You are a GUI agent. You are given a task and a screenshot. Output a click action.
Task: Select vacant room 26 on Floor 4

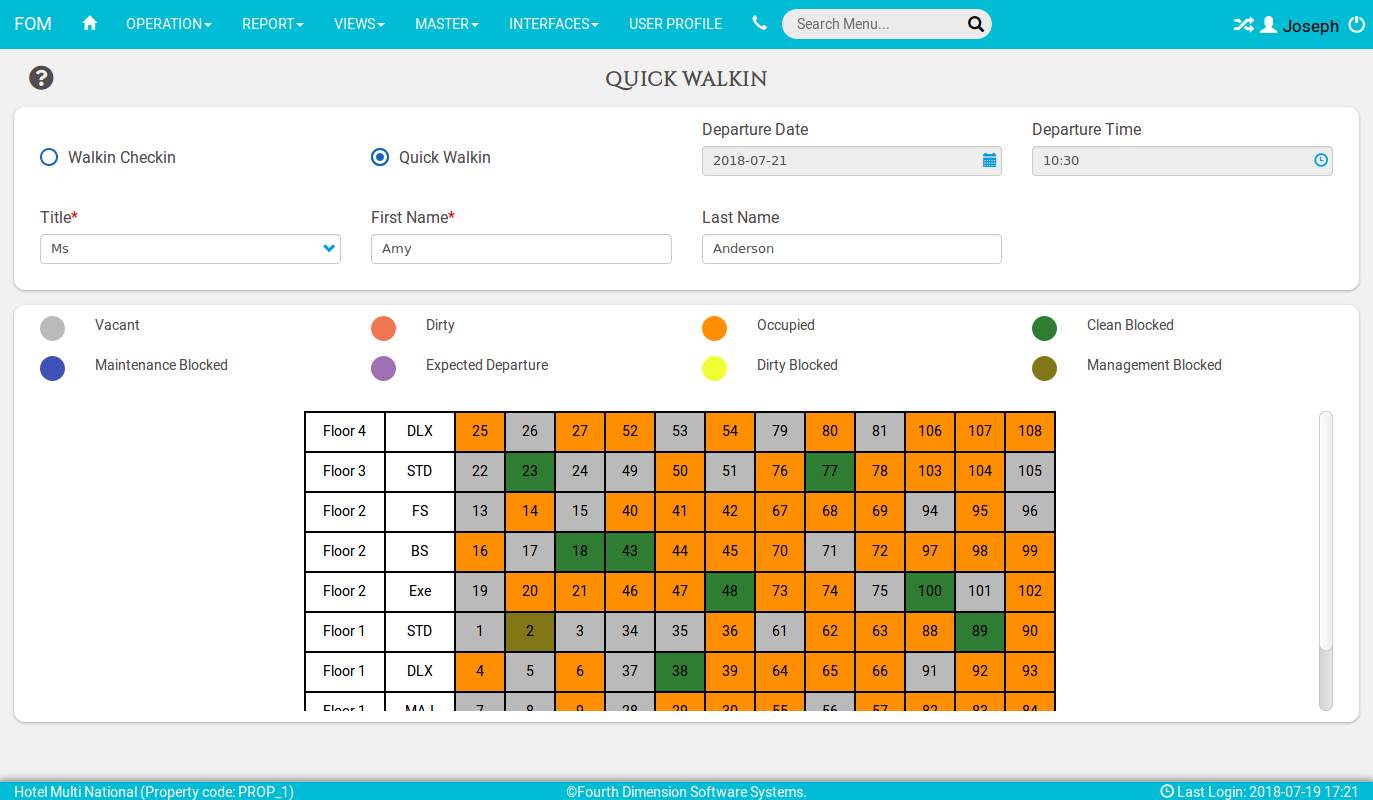coord(530,431)
